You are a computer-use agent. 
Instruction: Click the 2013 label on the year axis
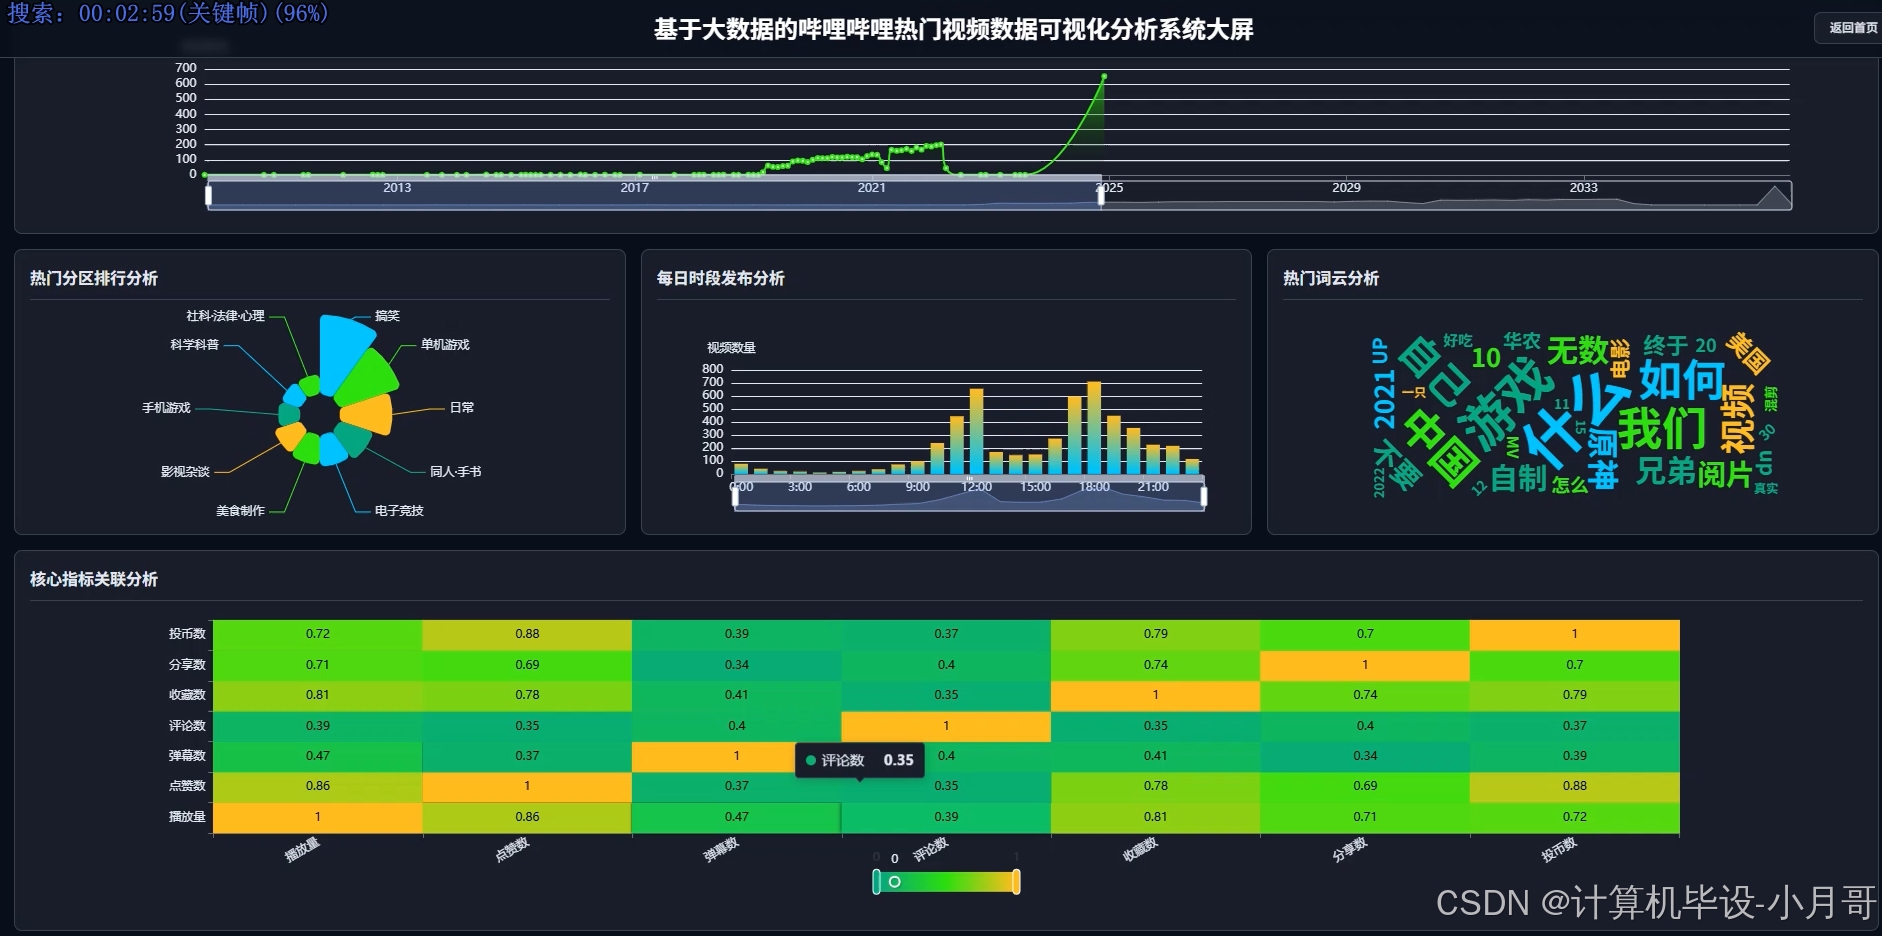[397, 188]
